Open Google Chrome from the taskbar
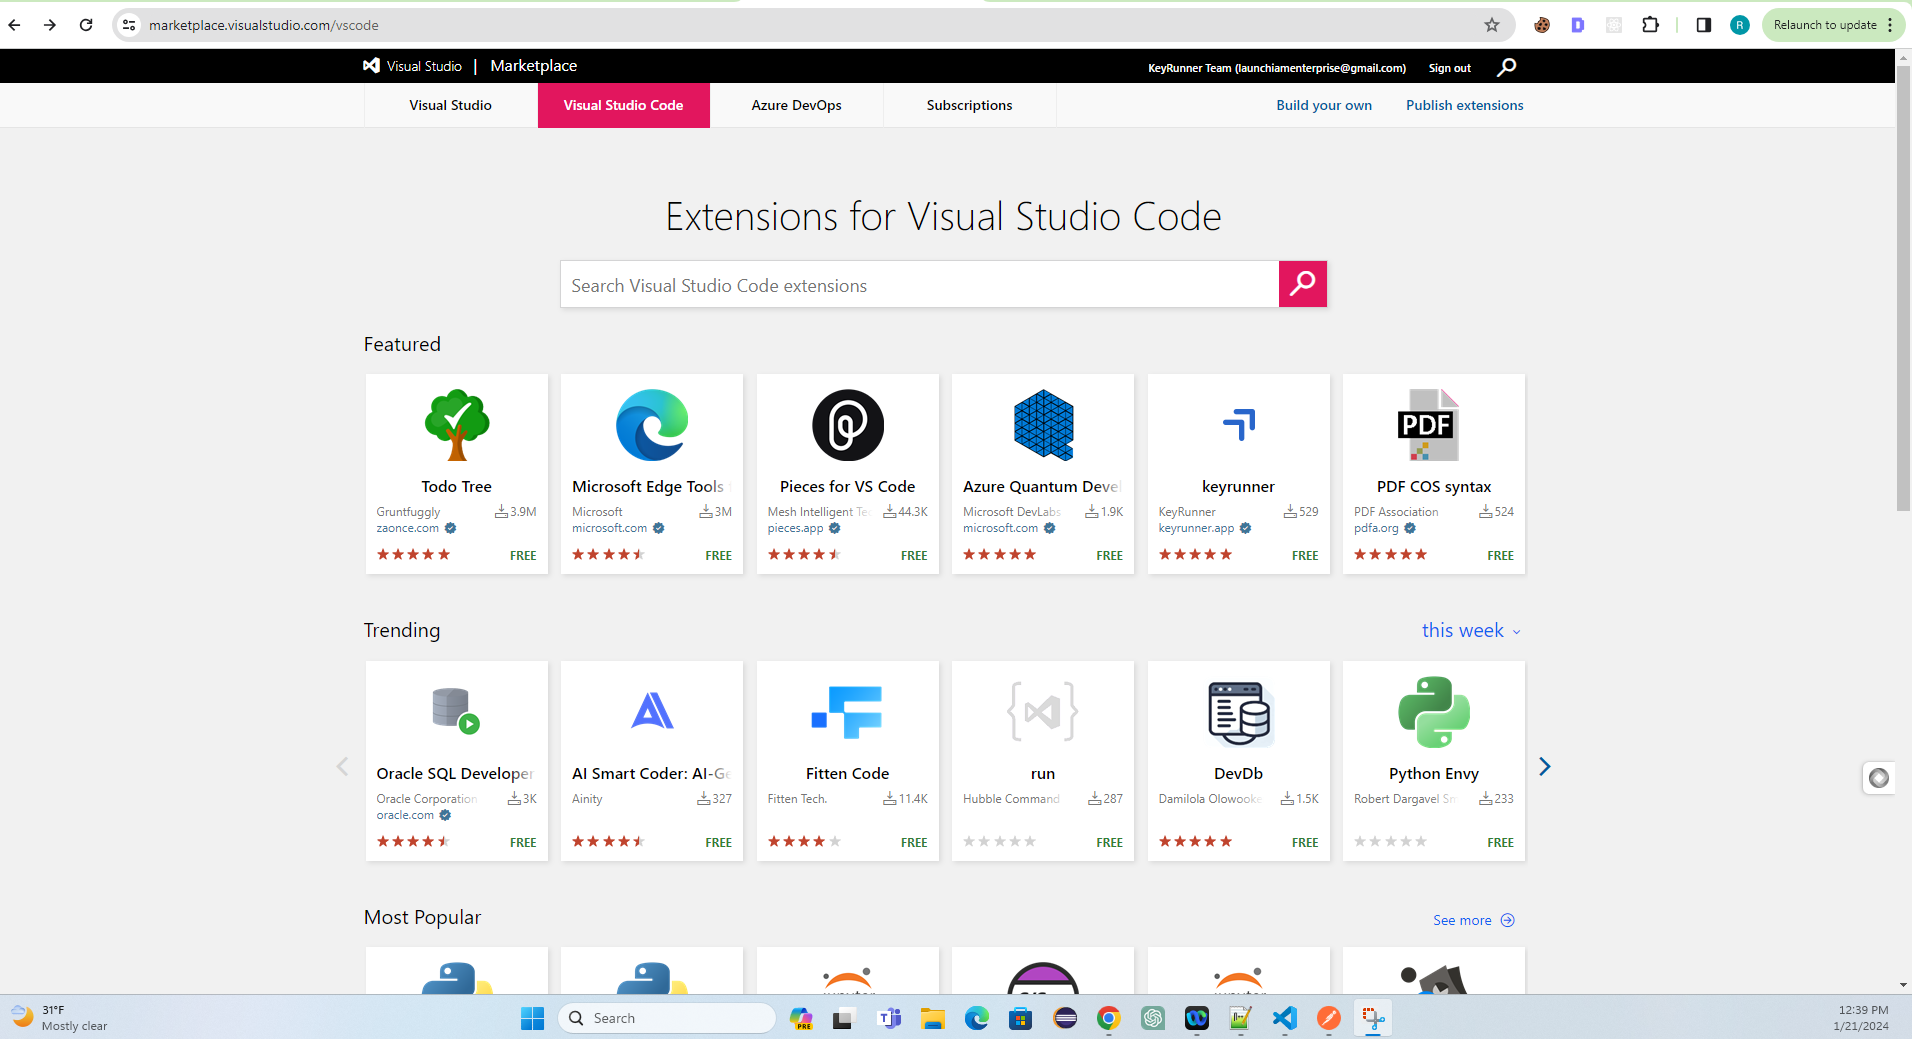 coord(1108,1018)
